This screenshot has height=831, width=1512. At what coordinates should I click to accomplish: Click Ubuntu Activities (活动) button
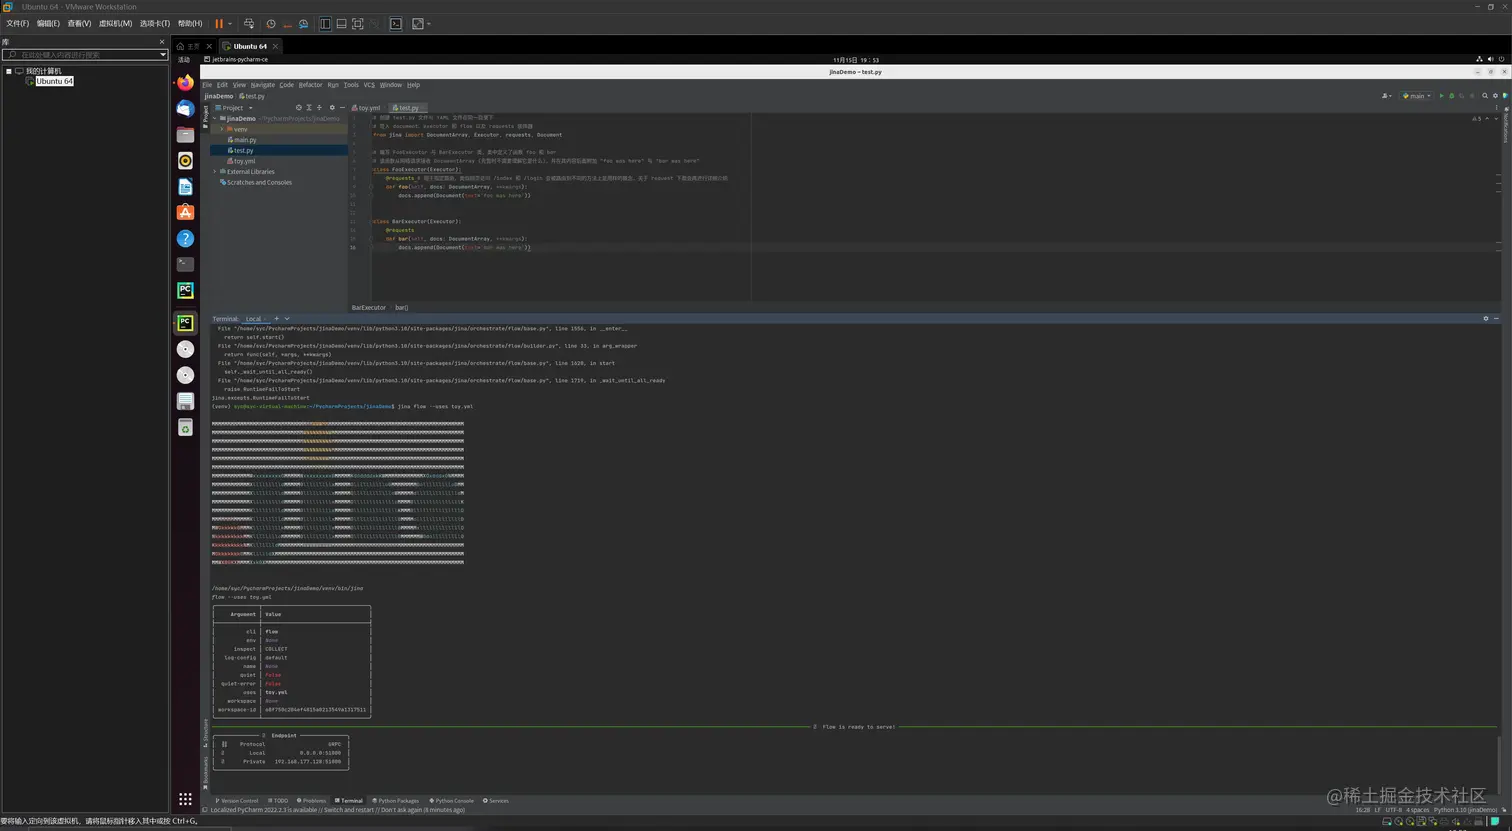(x=184, y=60)
